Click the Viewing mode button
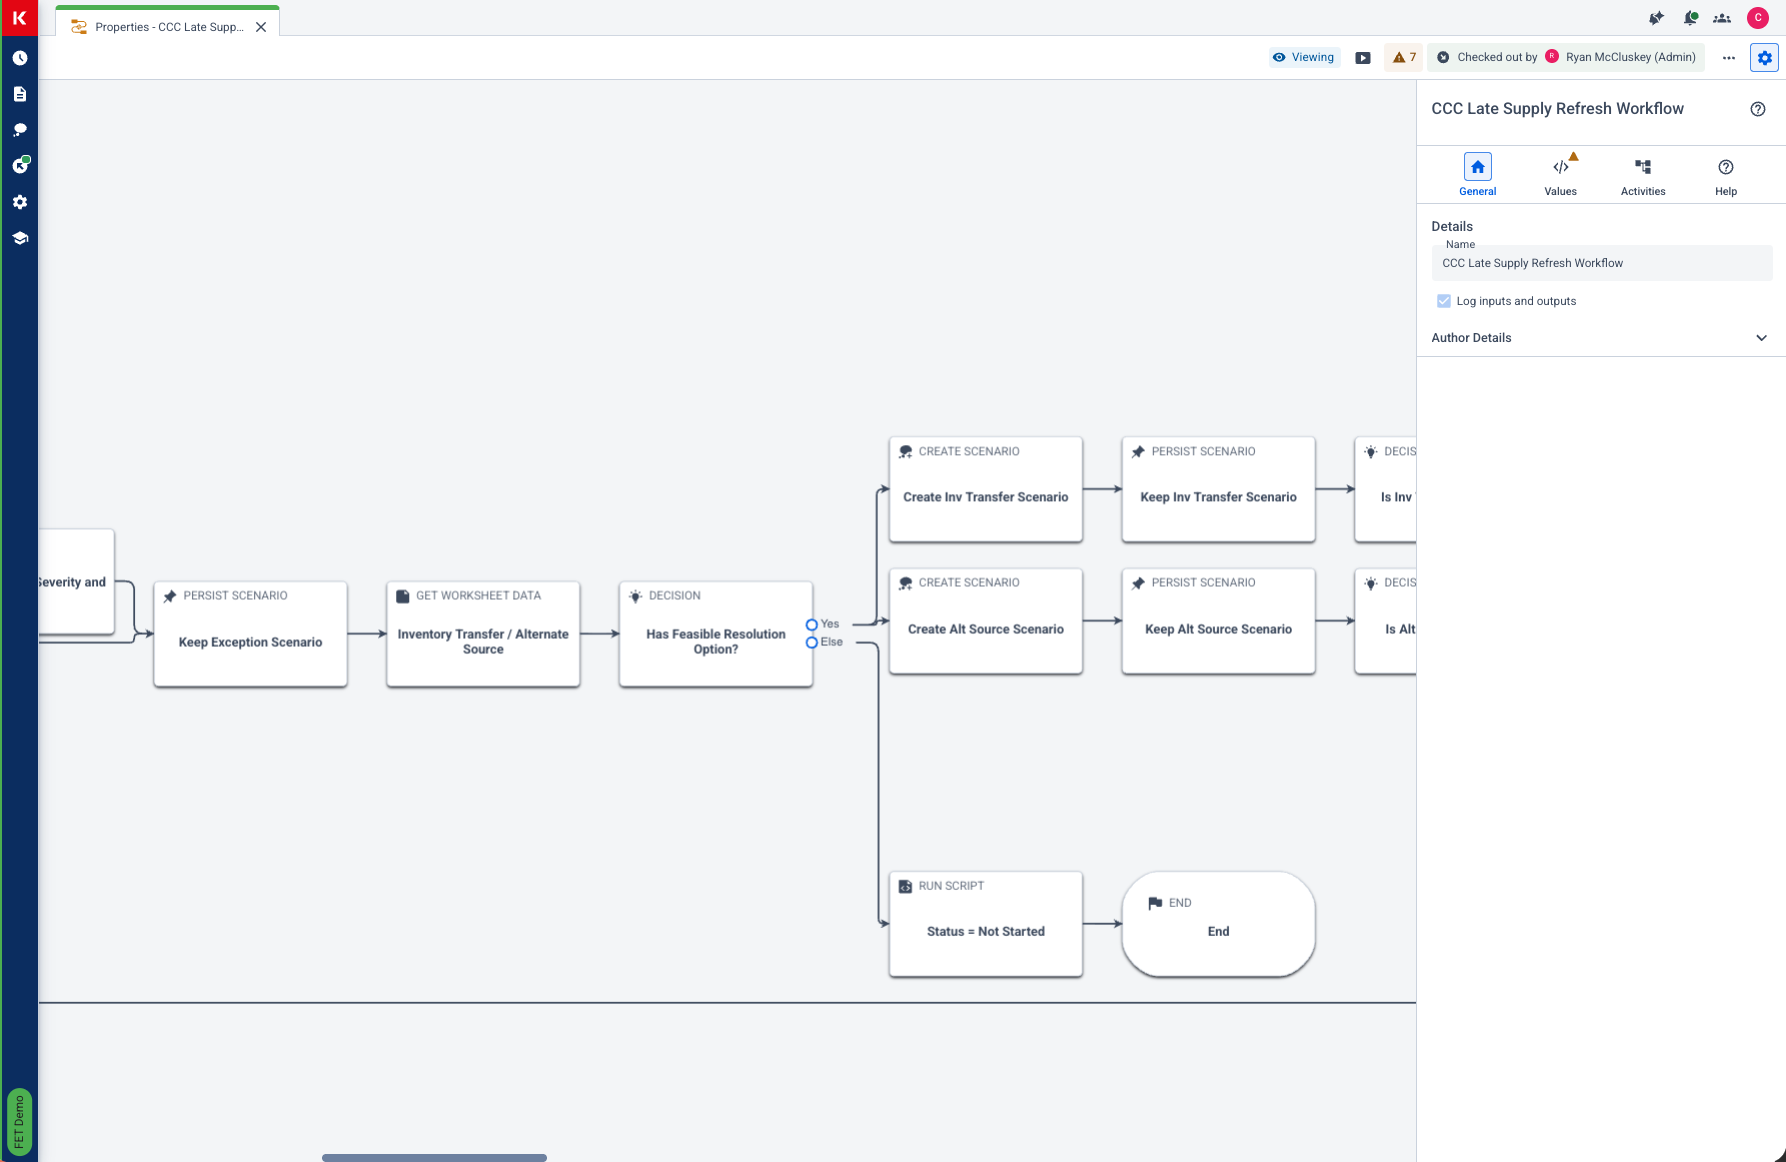 [x=1304, y=58]
